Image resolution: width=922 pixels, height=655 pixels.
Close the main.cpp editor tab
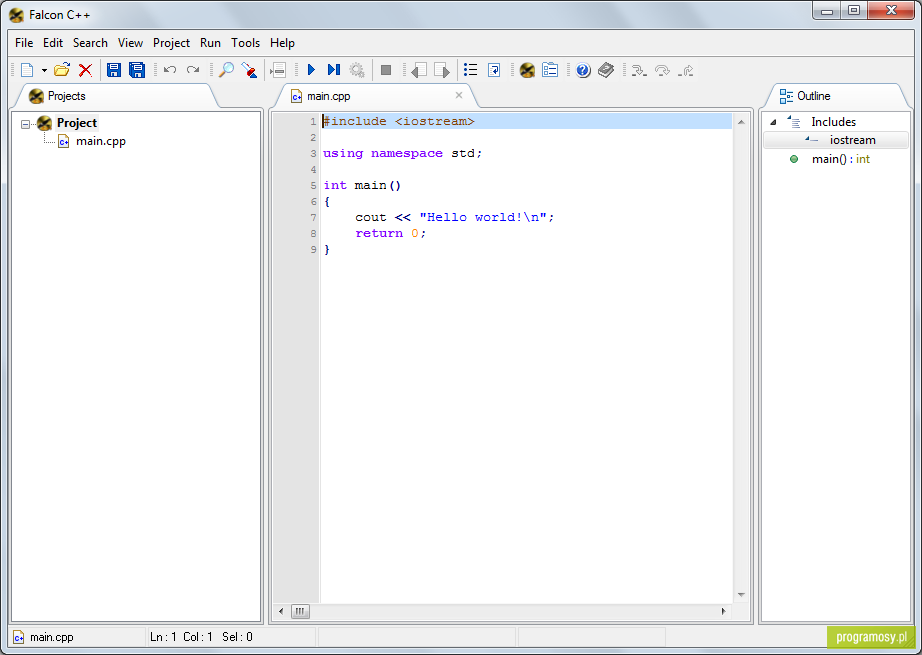tap(459, 95)
